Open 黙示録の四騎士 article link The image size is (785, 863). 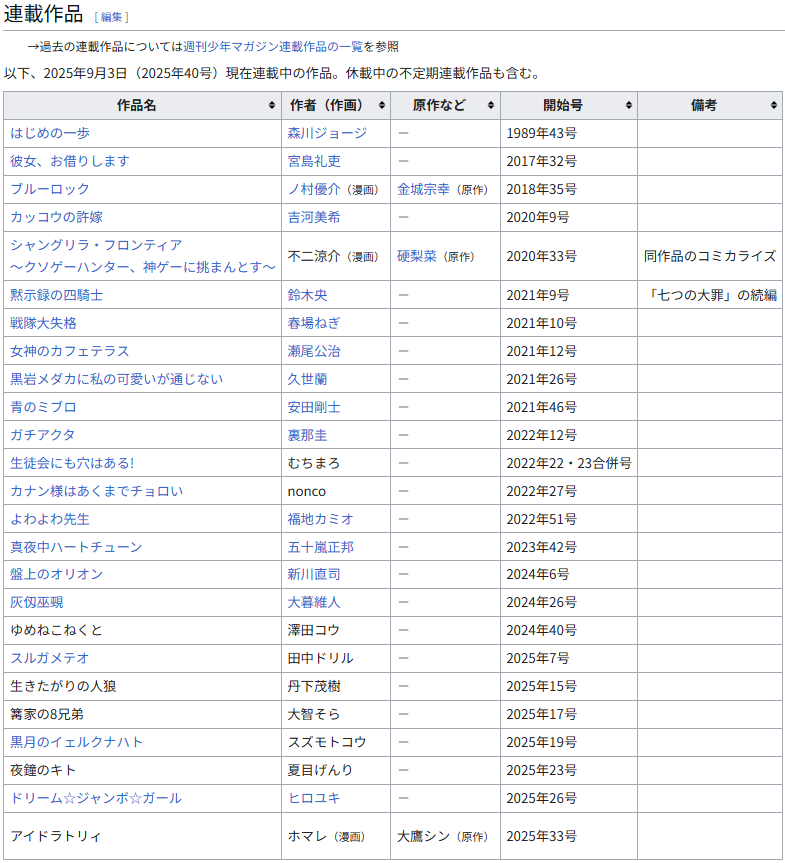tap(57, 295)
